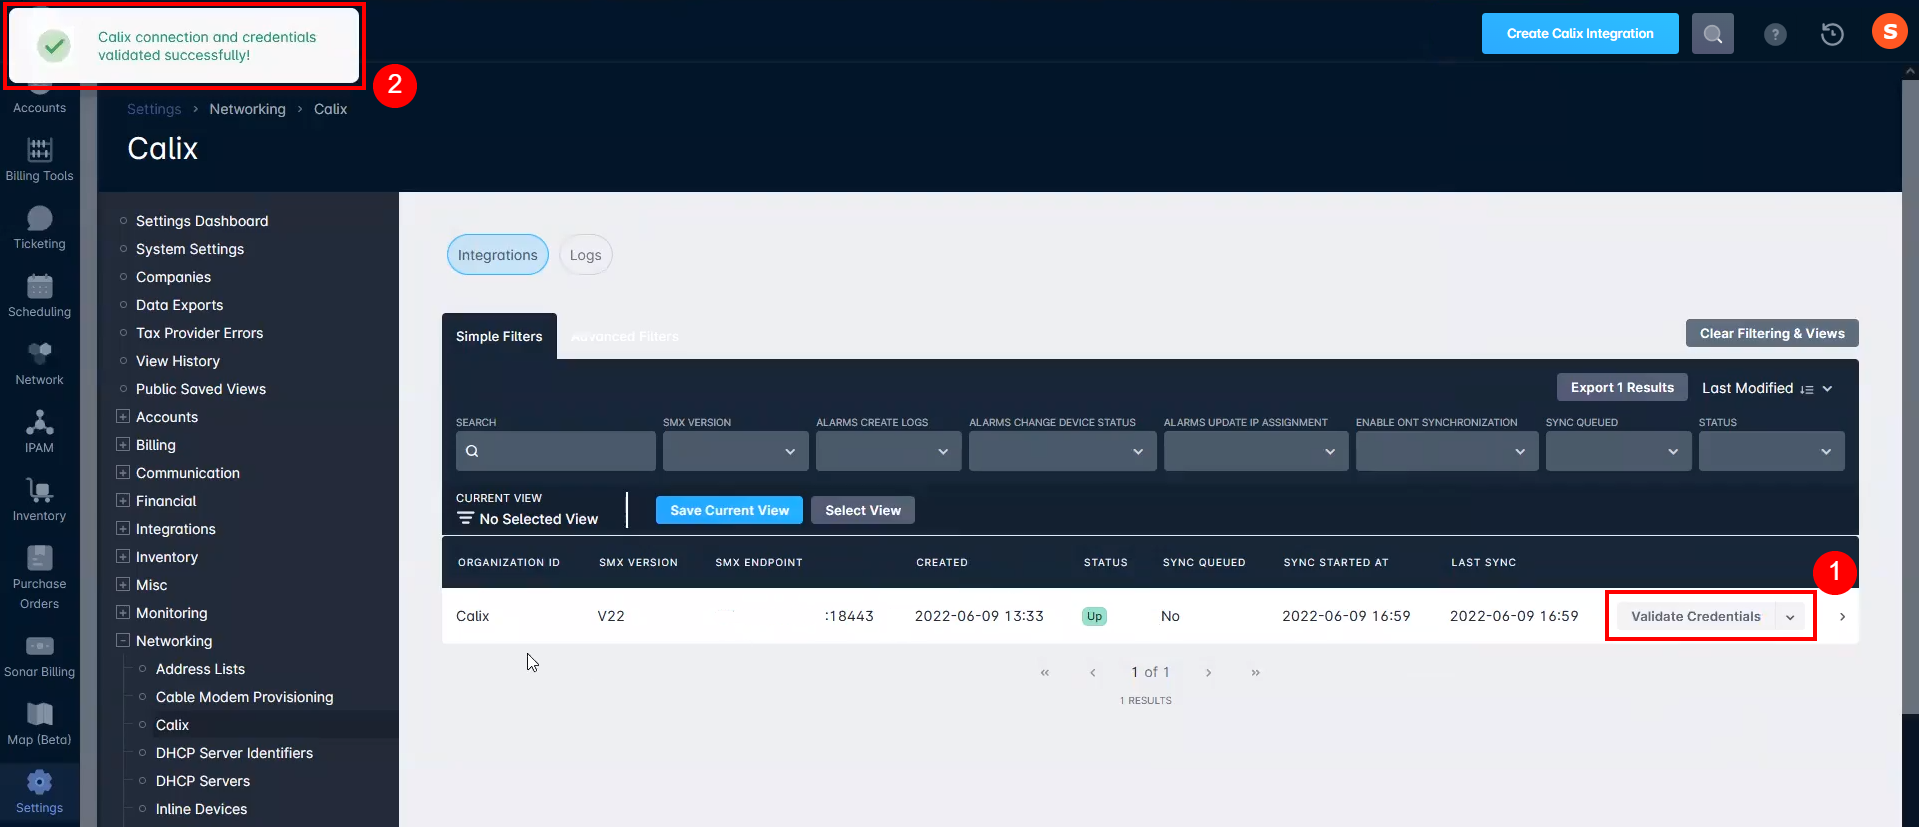Open the STATUS filter dropdown
Image resolution: width=1919 pixels, height=827 pixels.
(x=1771, y=451)
